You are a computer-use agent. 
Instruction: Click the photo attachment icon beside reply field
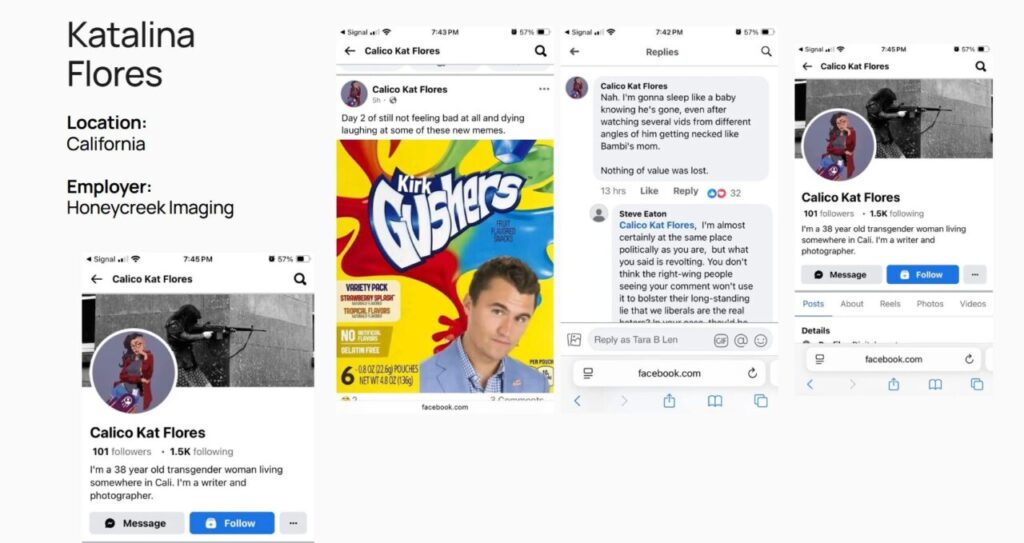574,340
